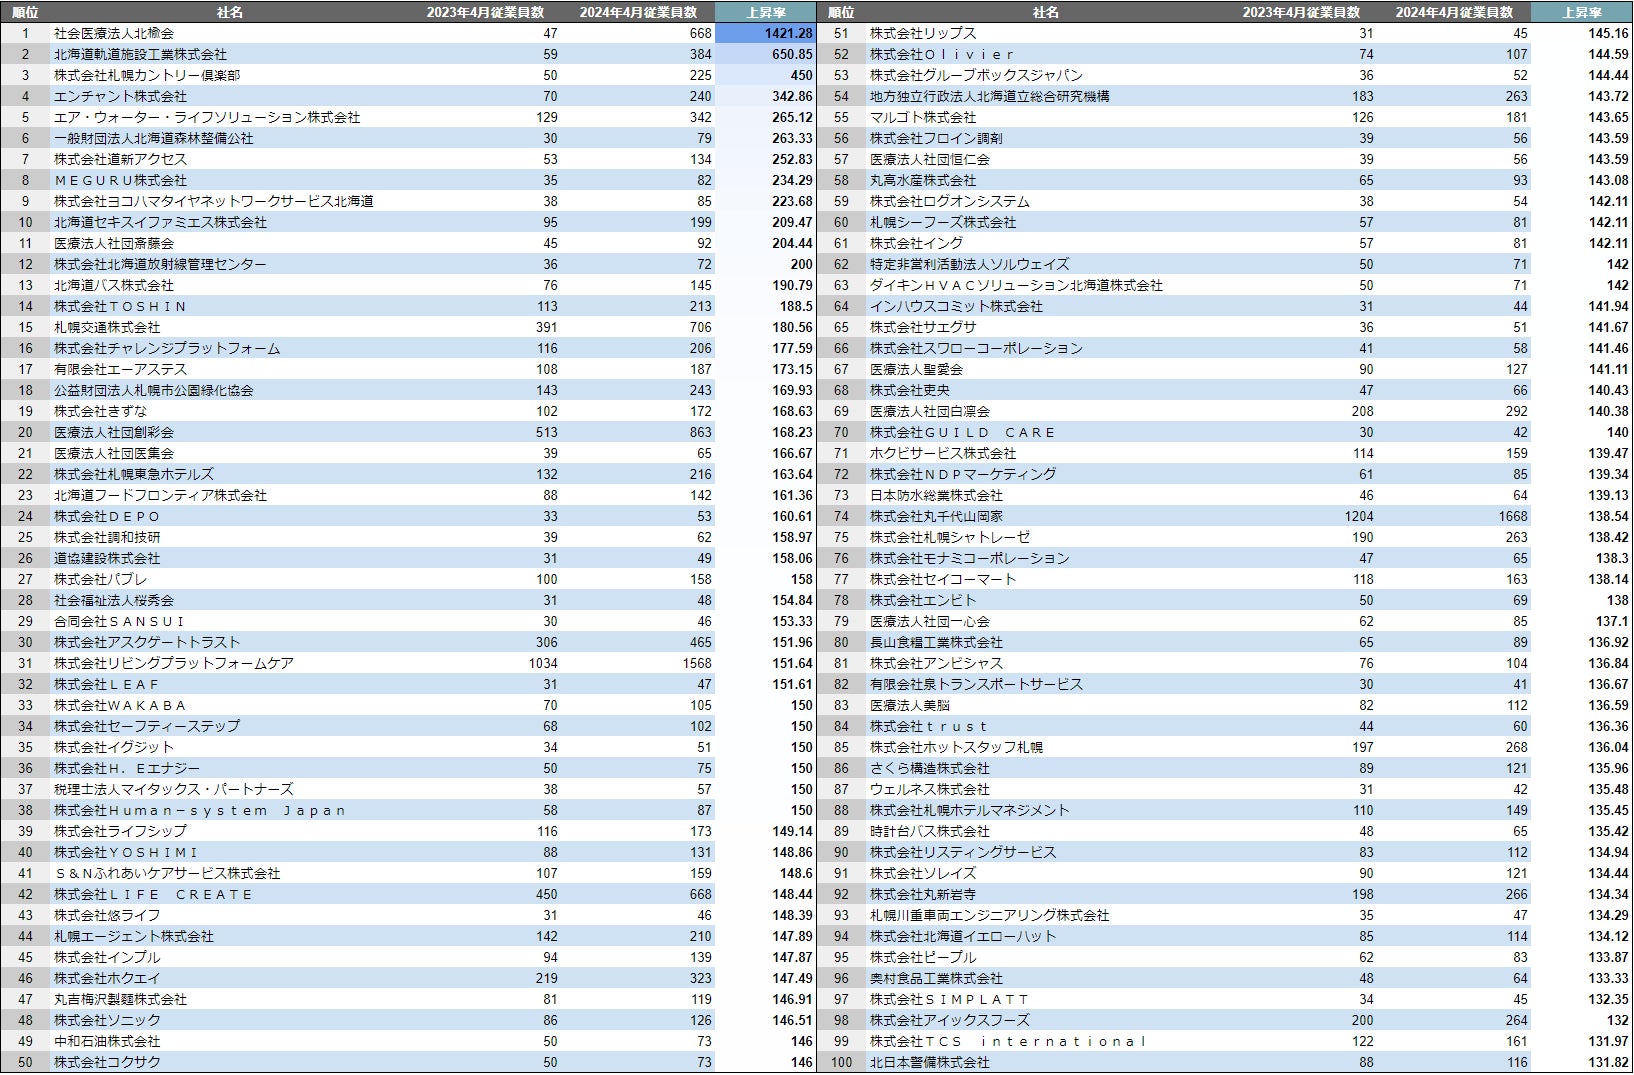The height and width of the screenshot is (1075, 1634).
Task: Select the company 株式会社イング
Action: (x=916, y=243)
